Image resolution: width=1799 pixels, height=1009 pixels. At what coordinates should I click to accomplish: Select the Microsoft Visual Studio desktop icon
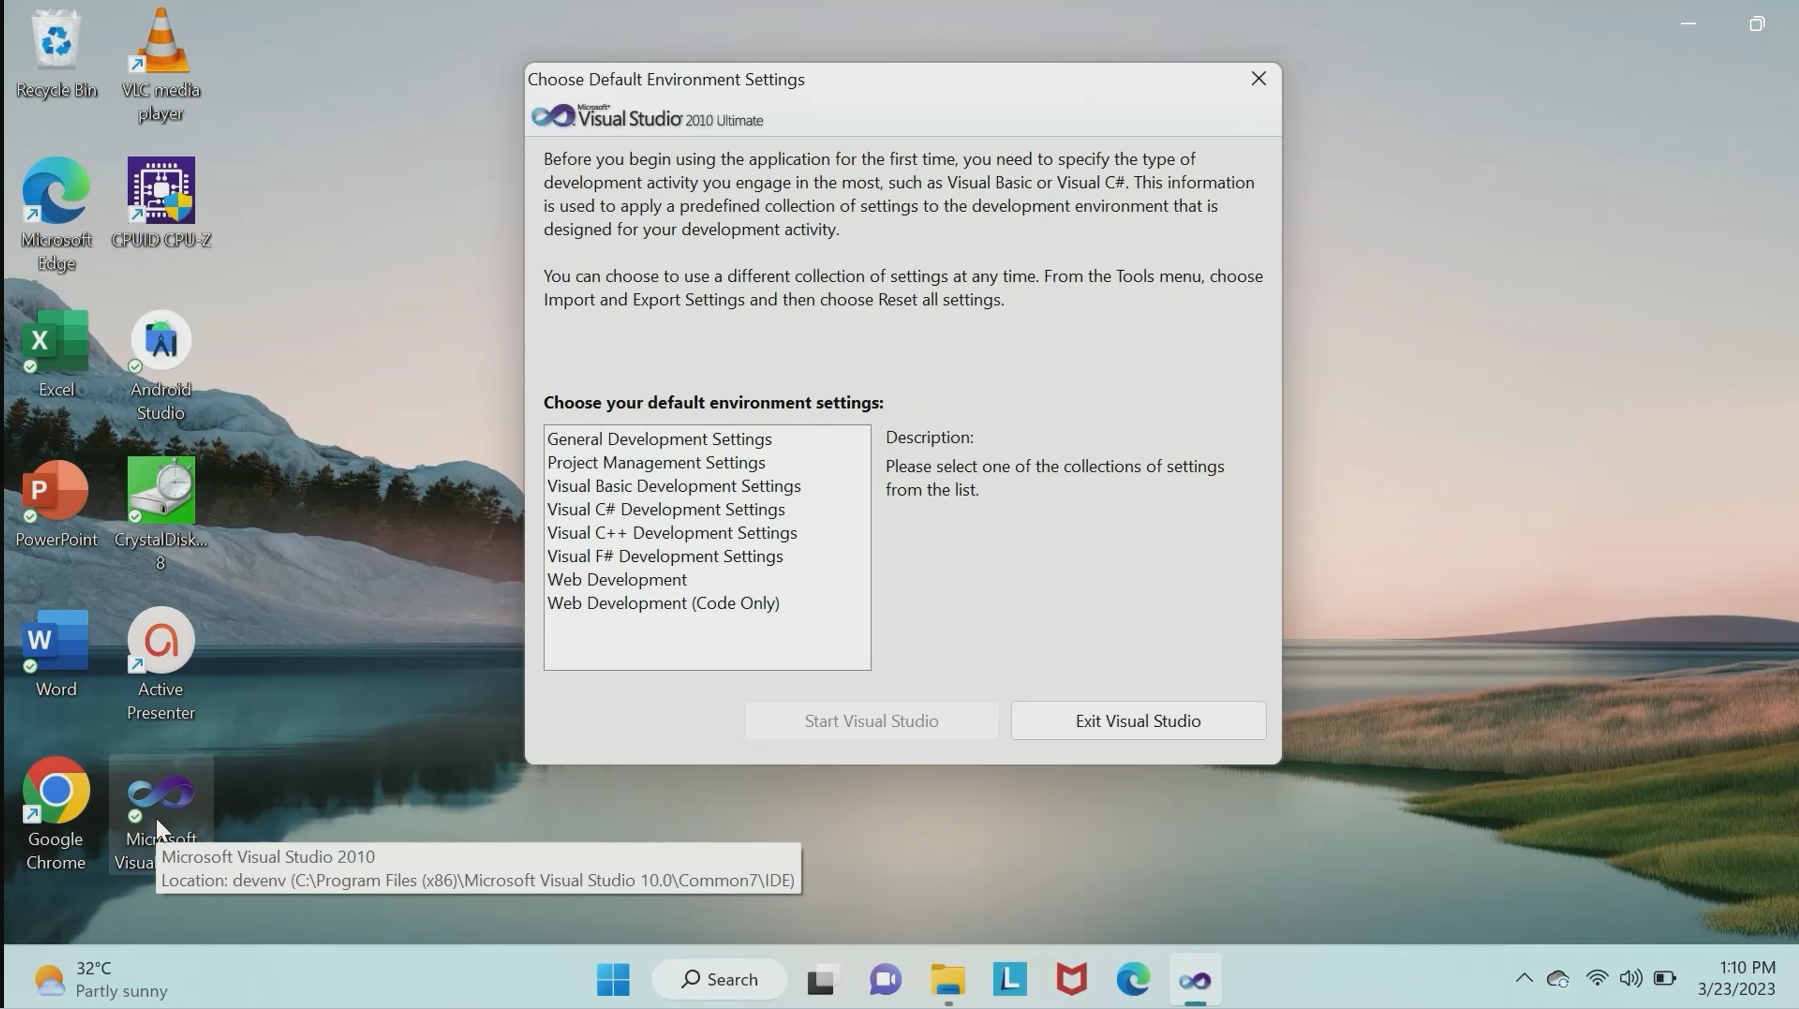tap(161, 814)
